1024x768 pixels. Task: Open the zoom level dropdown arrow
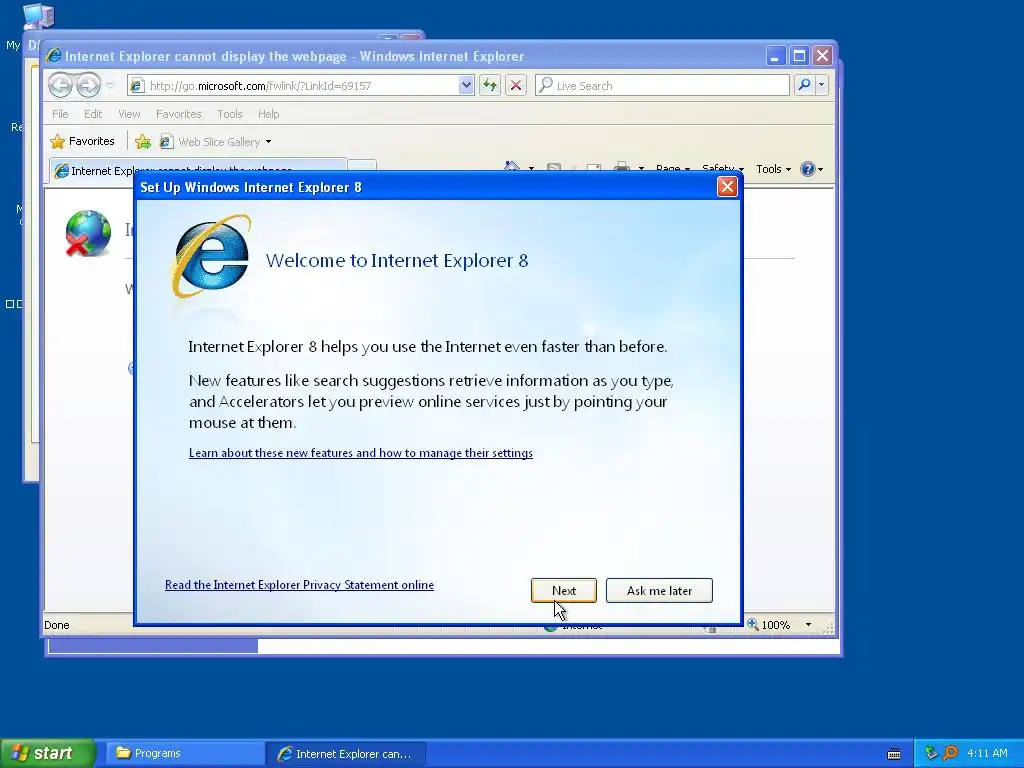808,625
